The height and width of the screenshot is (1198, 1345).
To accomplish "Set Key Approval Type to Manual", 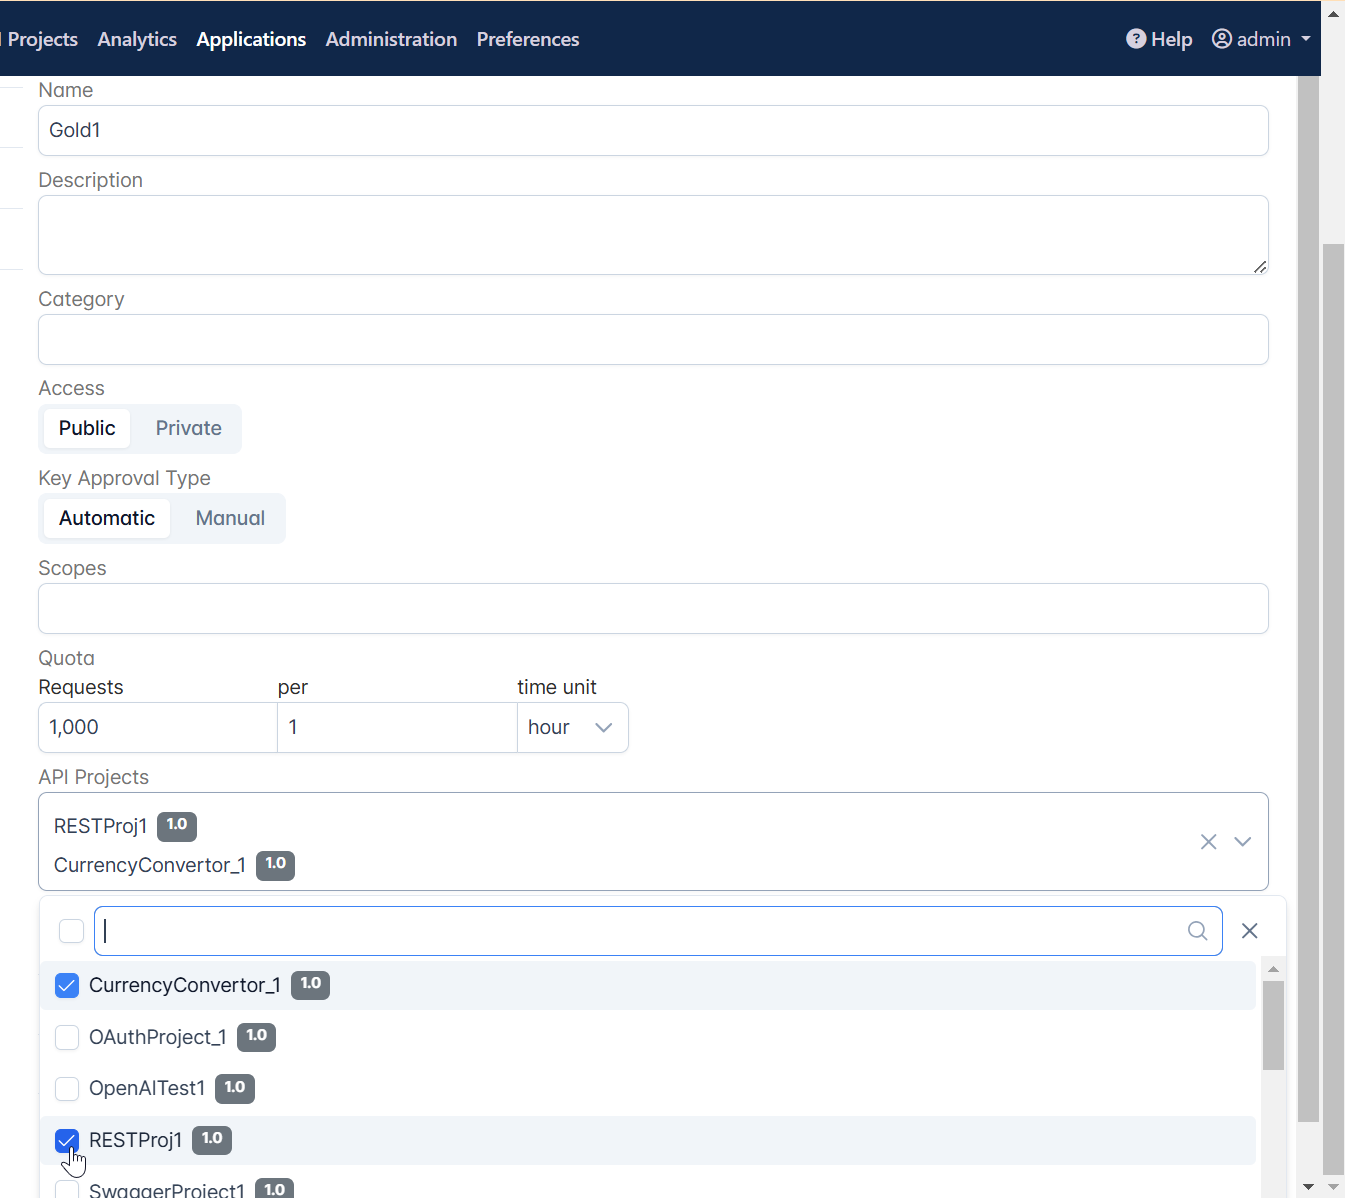I will (x=230, y=518).
